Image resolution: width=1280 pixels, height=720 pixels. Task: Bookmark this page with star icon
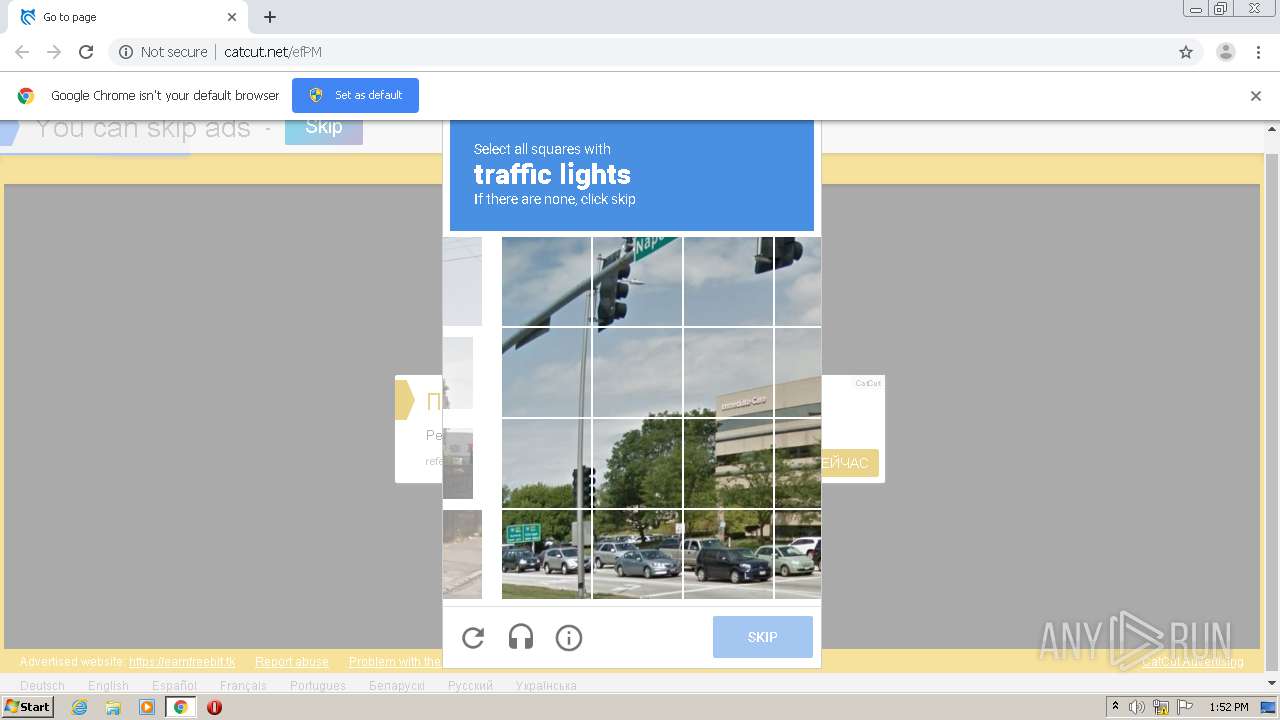(1186, 52)
